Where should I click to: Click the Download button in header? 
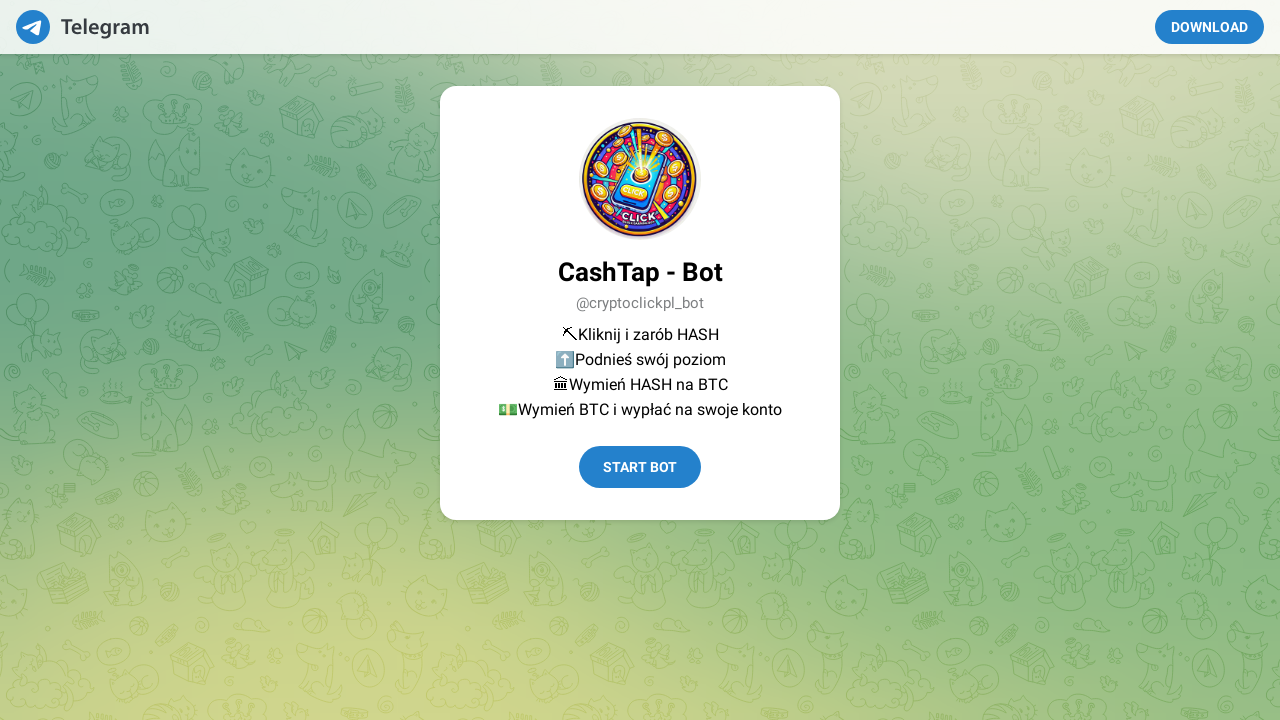coord(1209,27)
